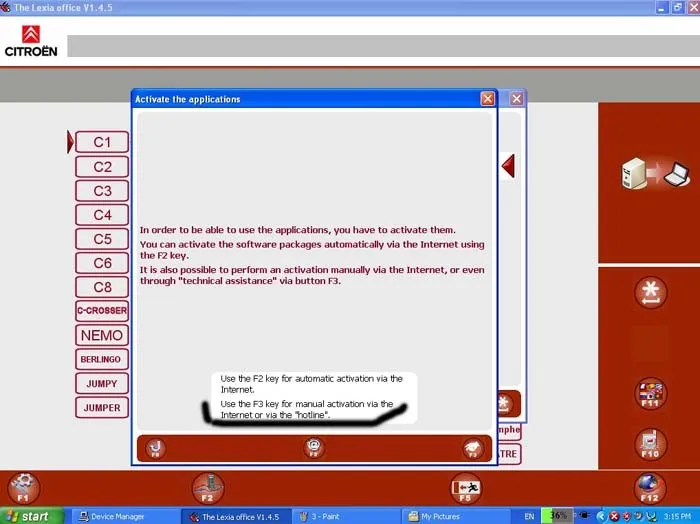Click the PC-to-laptop transfer icon

pyautogui.click(x=655, y=174)
